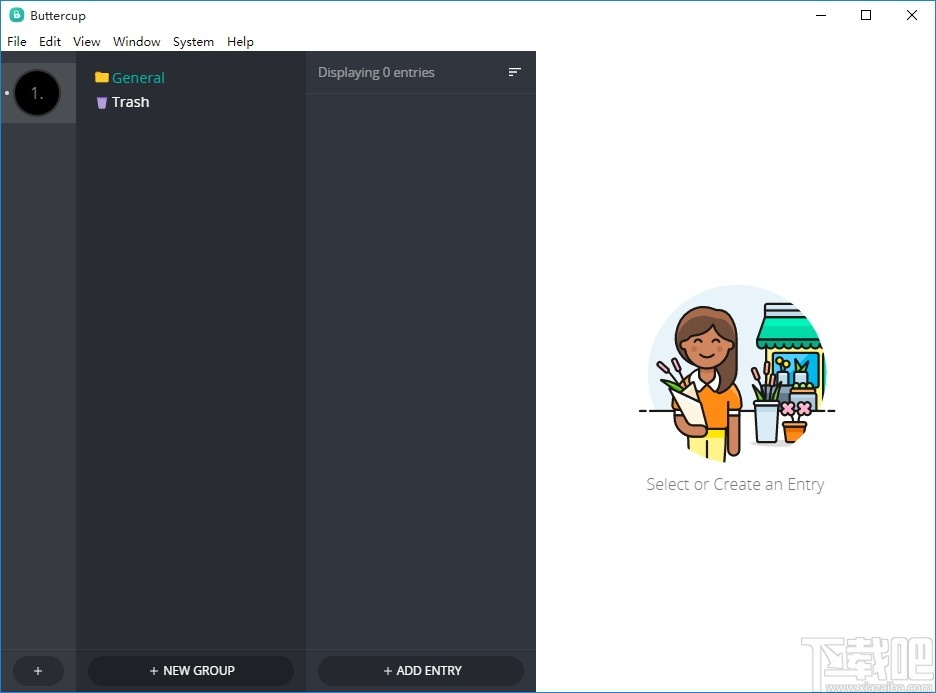The image size is (936, 693).
Task: Open the Window menu
Action: 137,42
